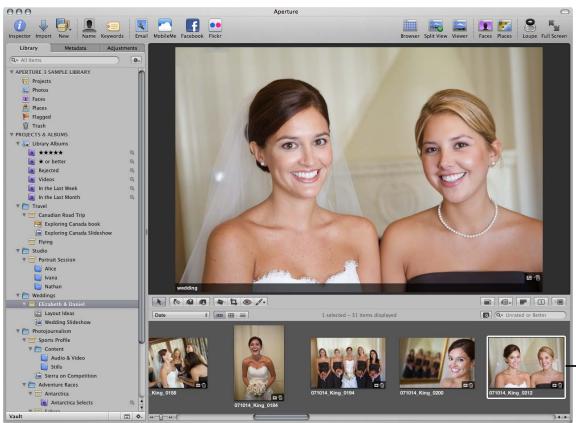
Task: Open the Viewer Mode button menu
Action: point(505,302)
